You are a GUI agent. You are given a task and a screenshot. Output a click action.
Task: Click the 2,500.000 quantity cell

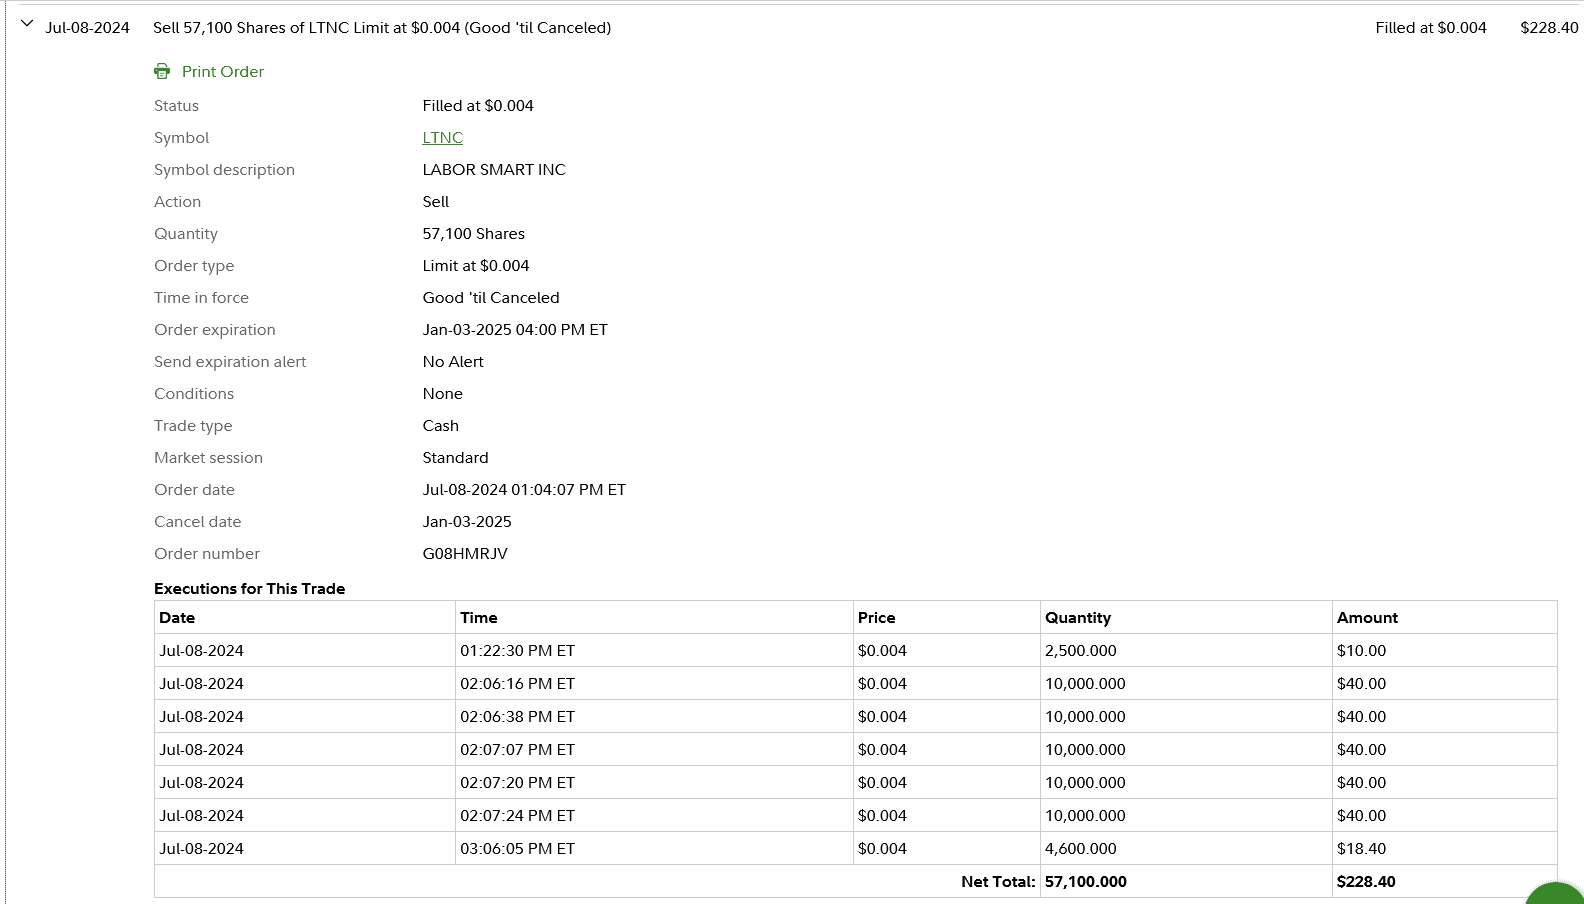[x=1081, y=651]
